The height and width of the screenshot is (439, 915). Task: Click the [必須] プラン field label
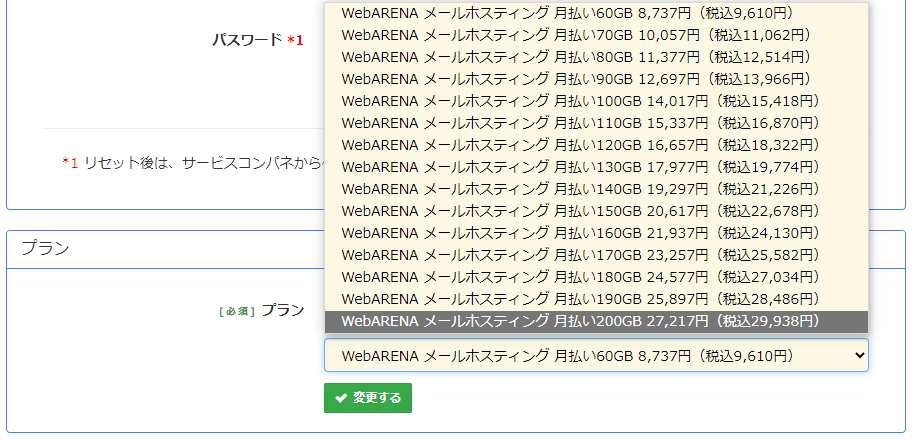click(261, 311)
